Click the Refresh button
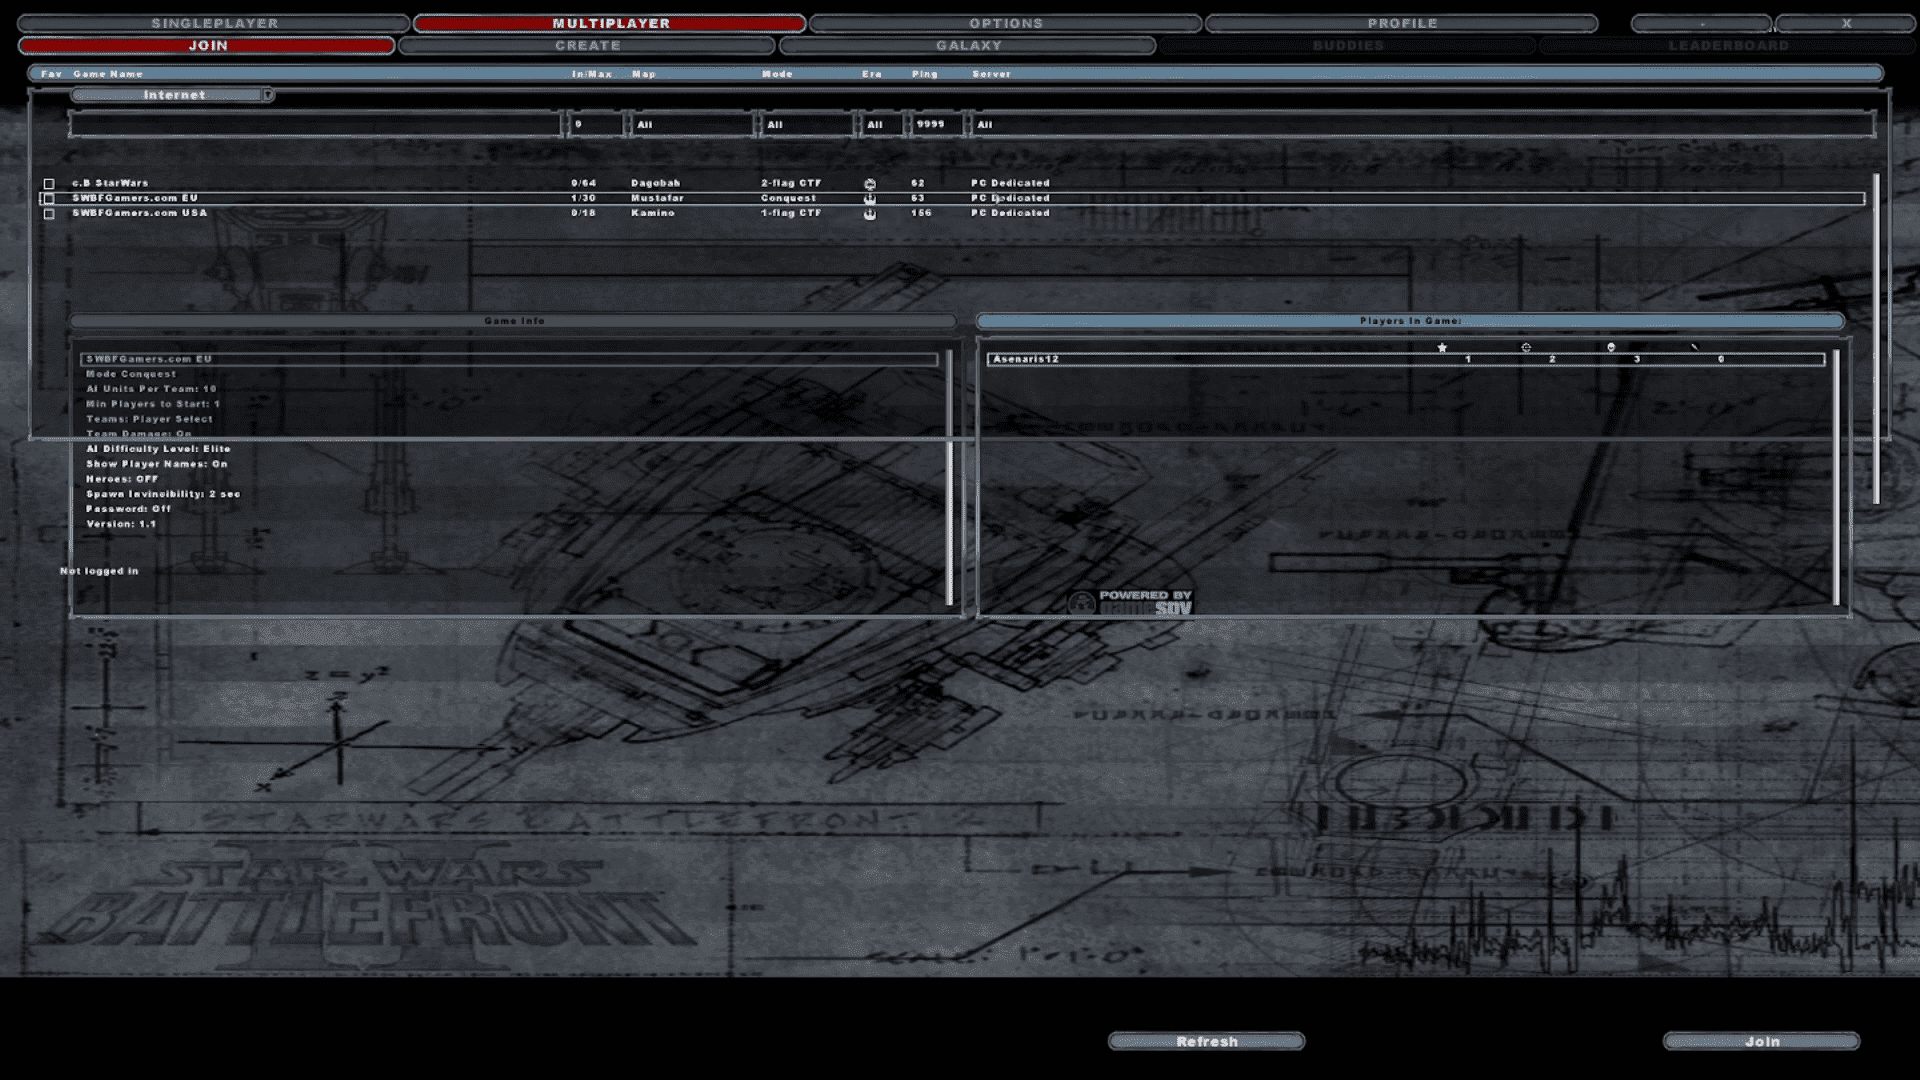The width and height of the screenshot is (1920, 1080). [x=1206, y=1041]
